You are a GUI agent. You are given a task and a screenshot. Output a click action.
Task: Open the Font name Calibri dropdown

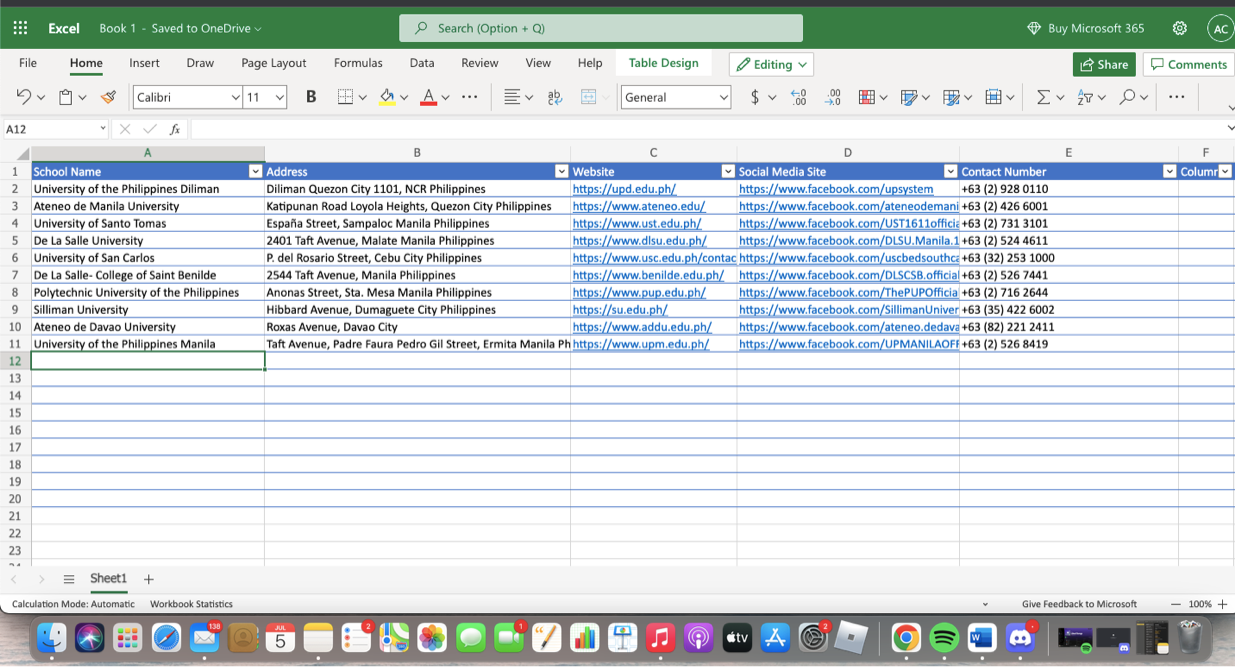235,97
